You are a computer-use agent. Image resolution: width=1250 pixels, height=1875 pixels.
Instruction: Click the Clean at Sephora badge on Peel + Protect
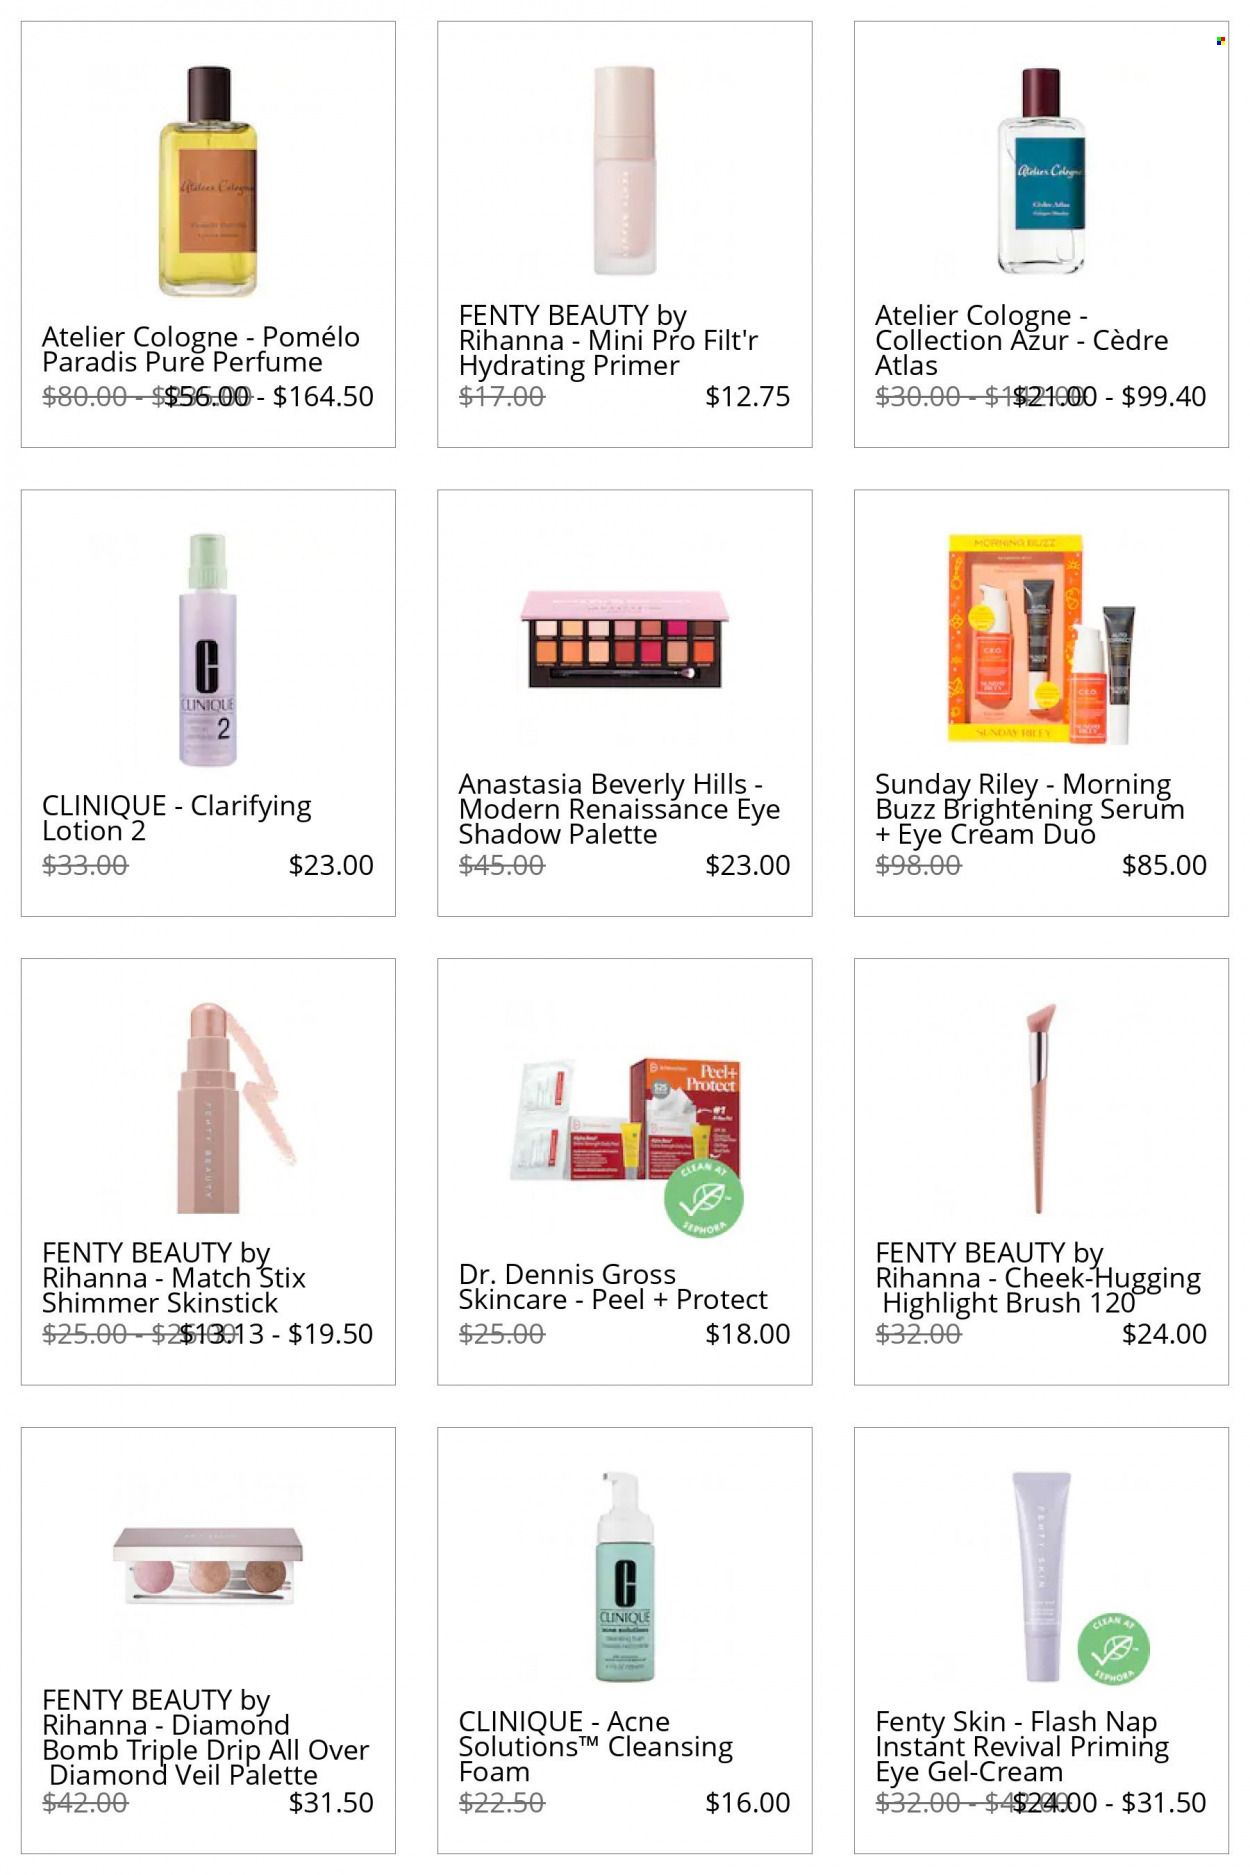pyautogui.click(x=704, y=1197)
